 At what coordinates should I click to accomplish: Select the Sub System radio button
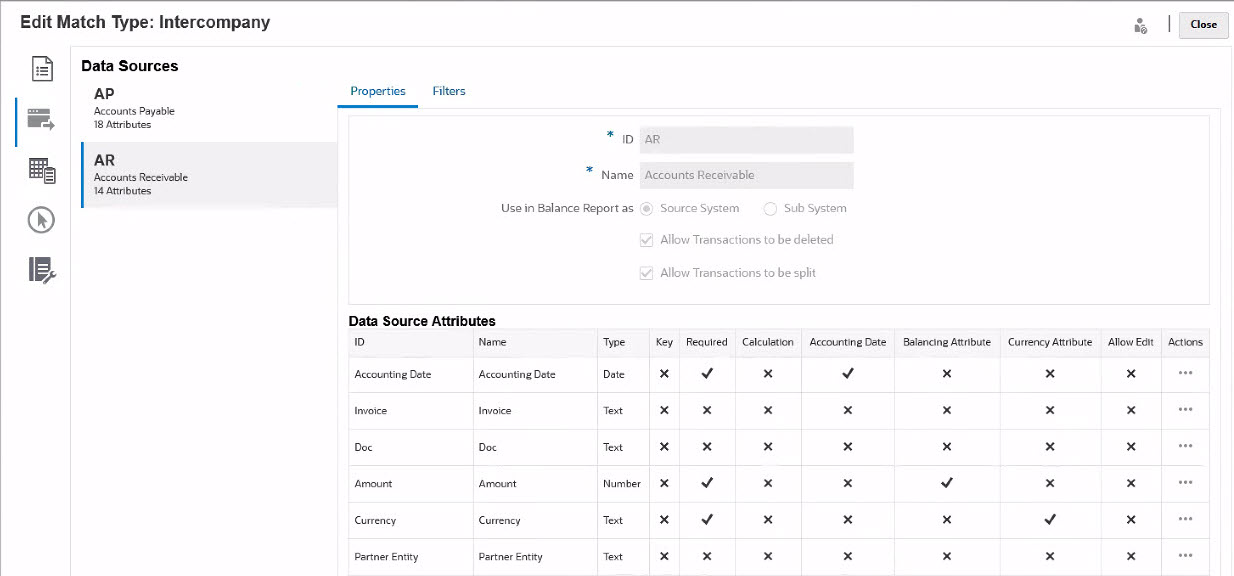point(770,209)
